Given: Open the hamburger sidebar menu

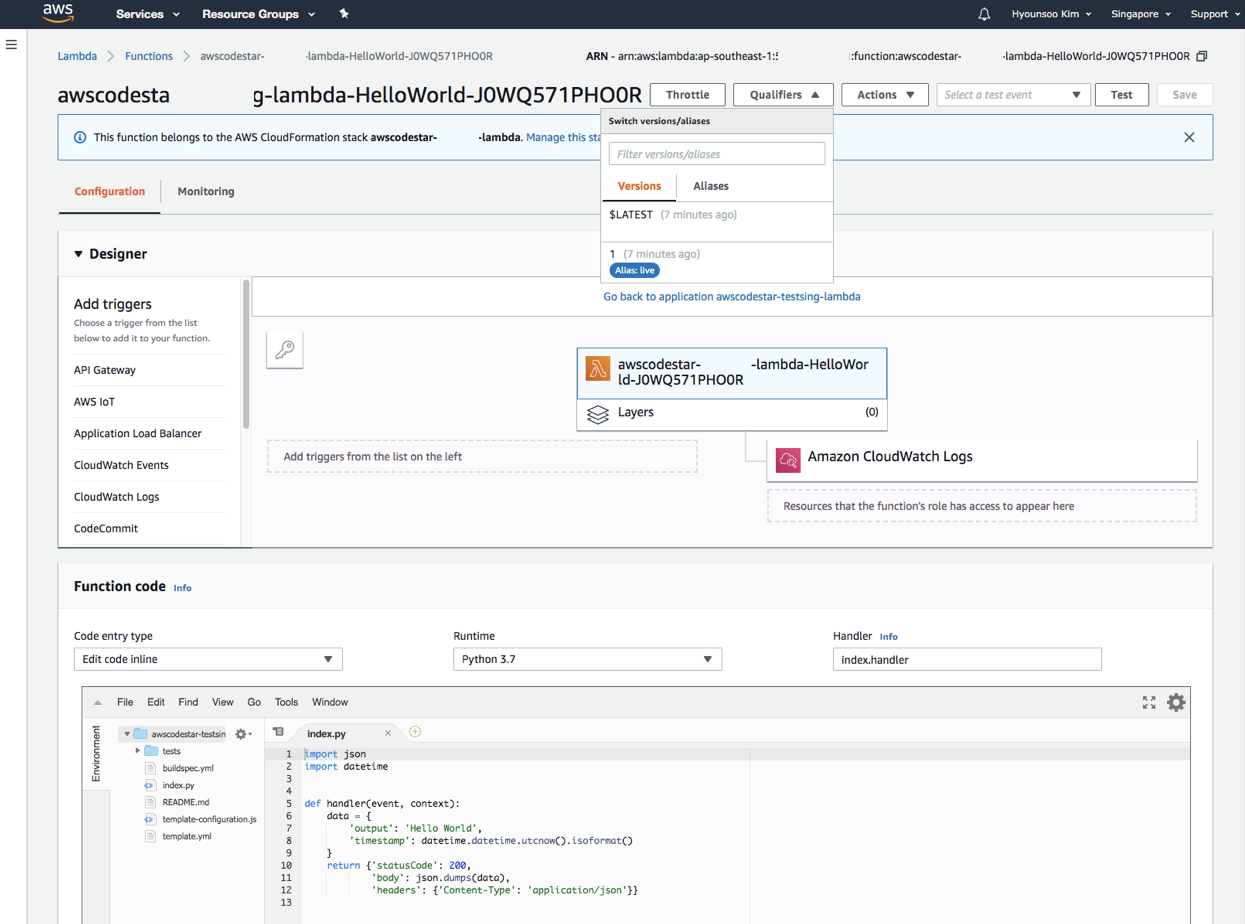Looking at the screenshot, I should click(x=11, y=44).
